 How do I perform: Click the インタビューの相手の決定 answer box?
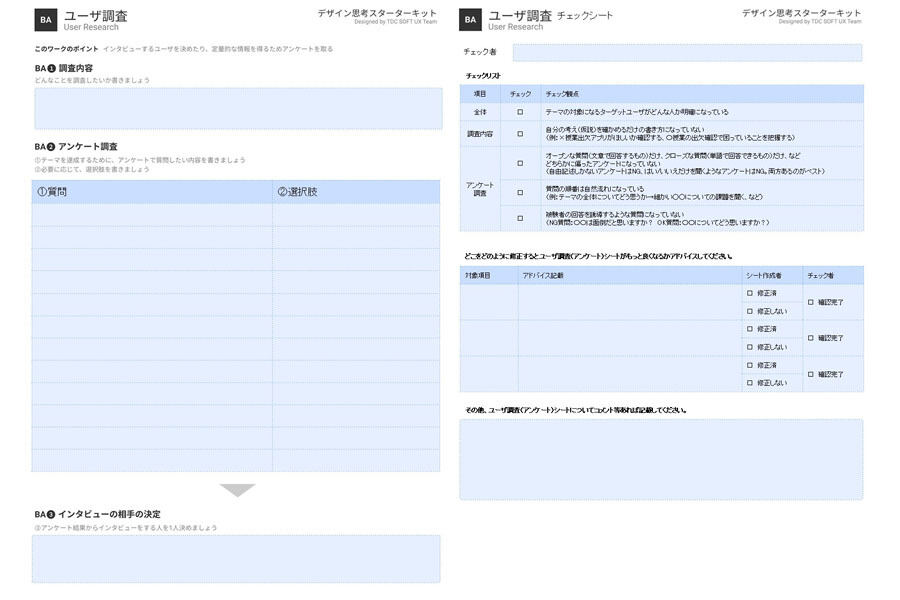point(236,559)
